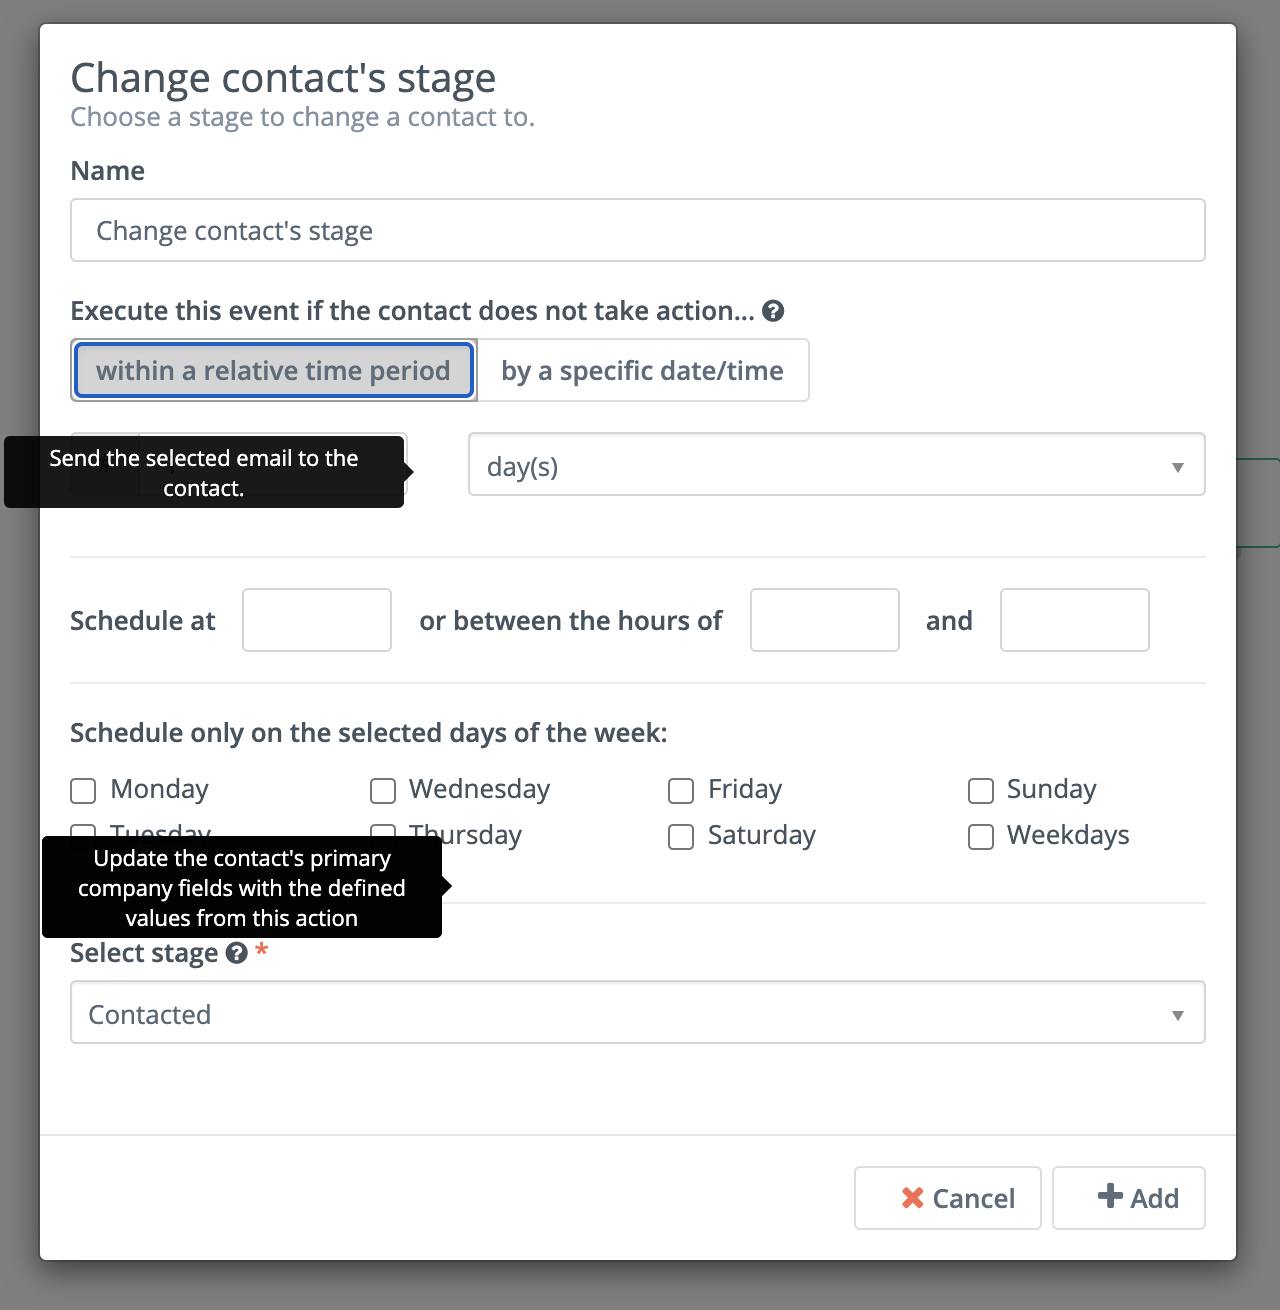The image size is (1280, 1310).
Task: Click the help icon beside Execute this event
Action: 773,311
